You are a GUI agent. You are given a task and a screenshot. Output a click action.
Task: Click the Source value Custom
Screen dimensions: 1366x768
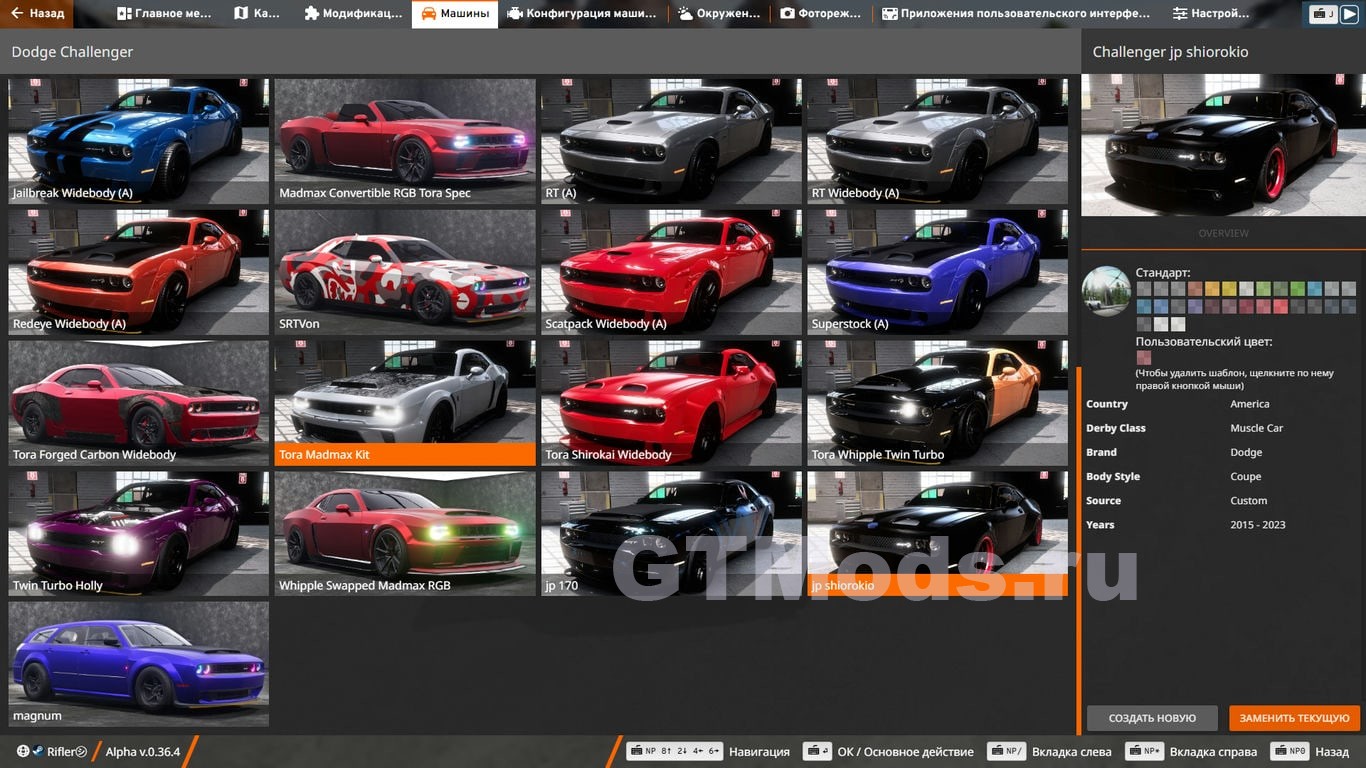(1249, 500)
